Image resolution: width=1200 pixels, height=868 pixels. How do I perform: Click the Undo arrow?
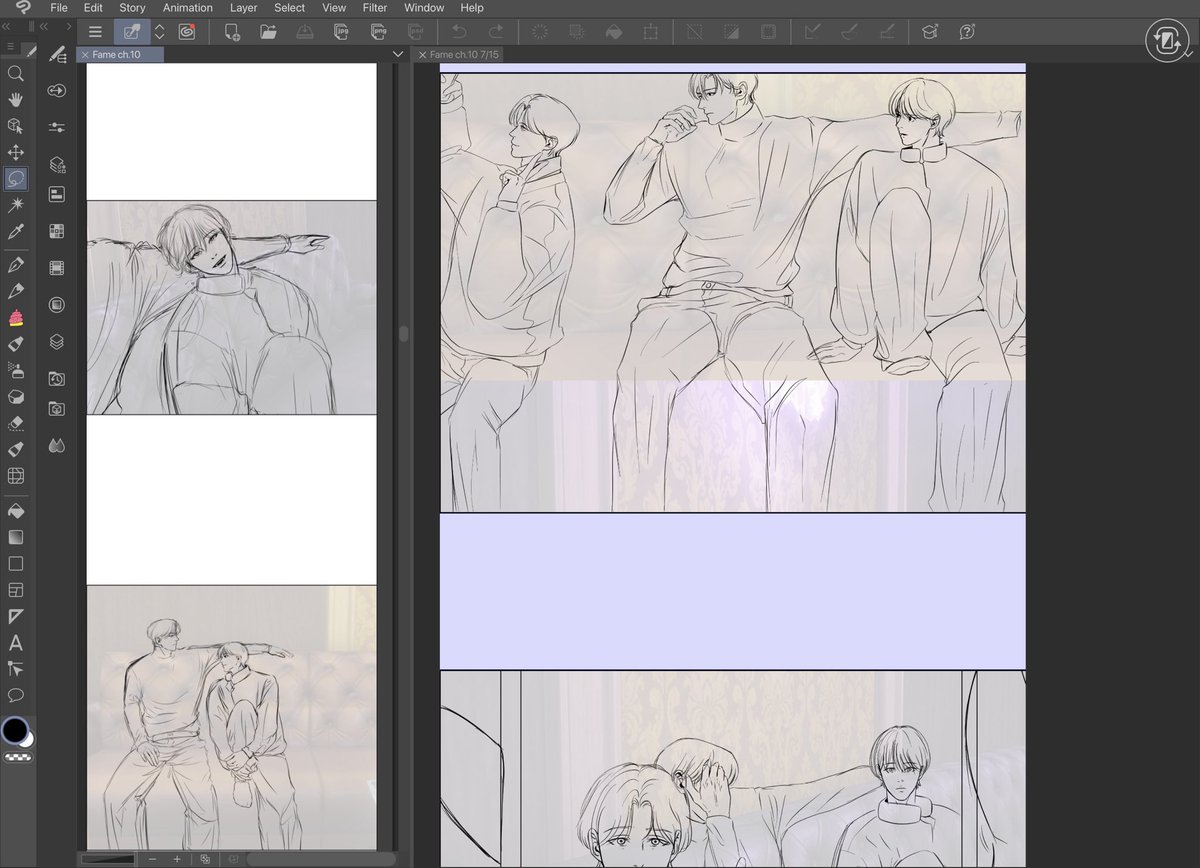pos(459,32)
